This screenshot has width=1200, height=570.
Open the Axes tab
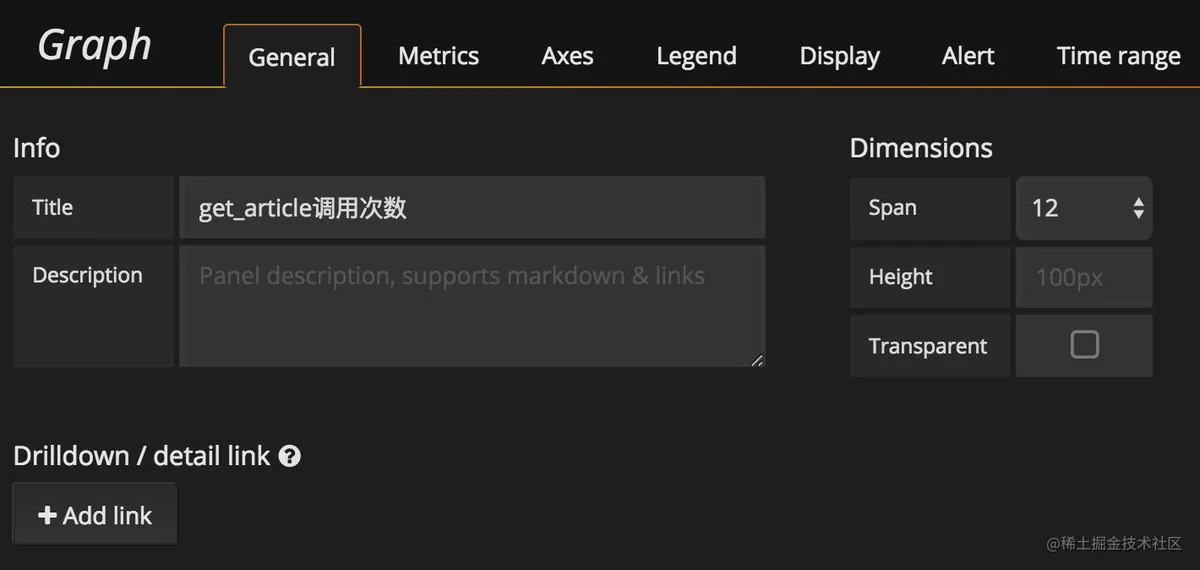567,56
